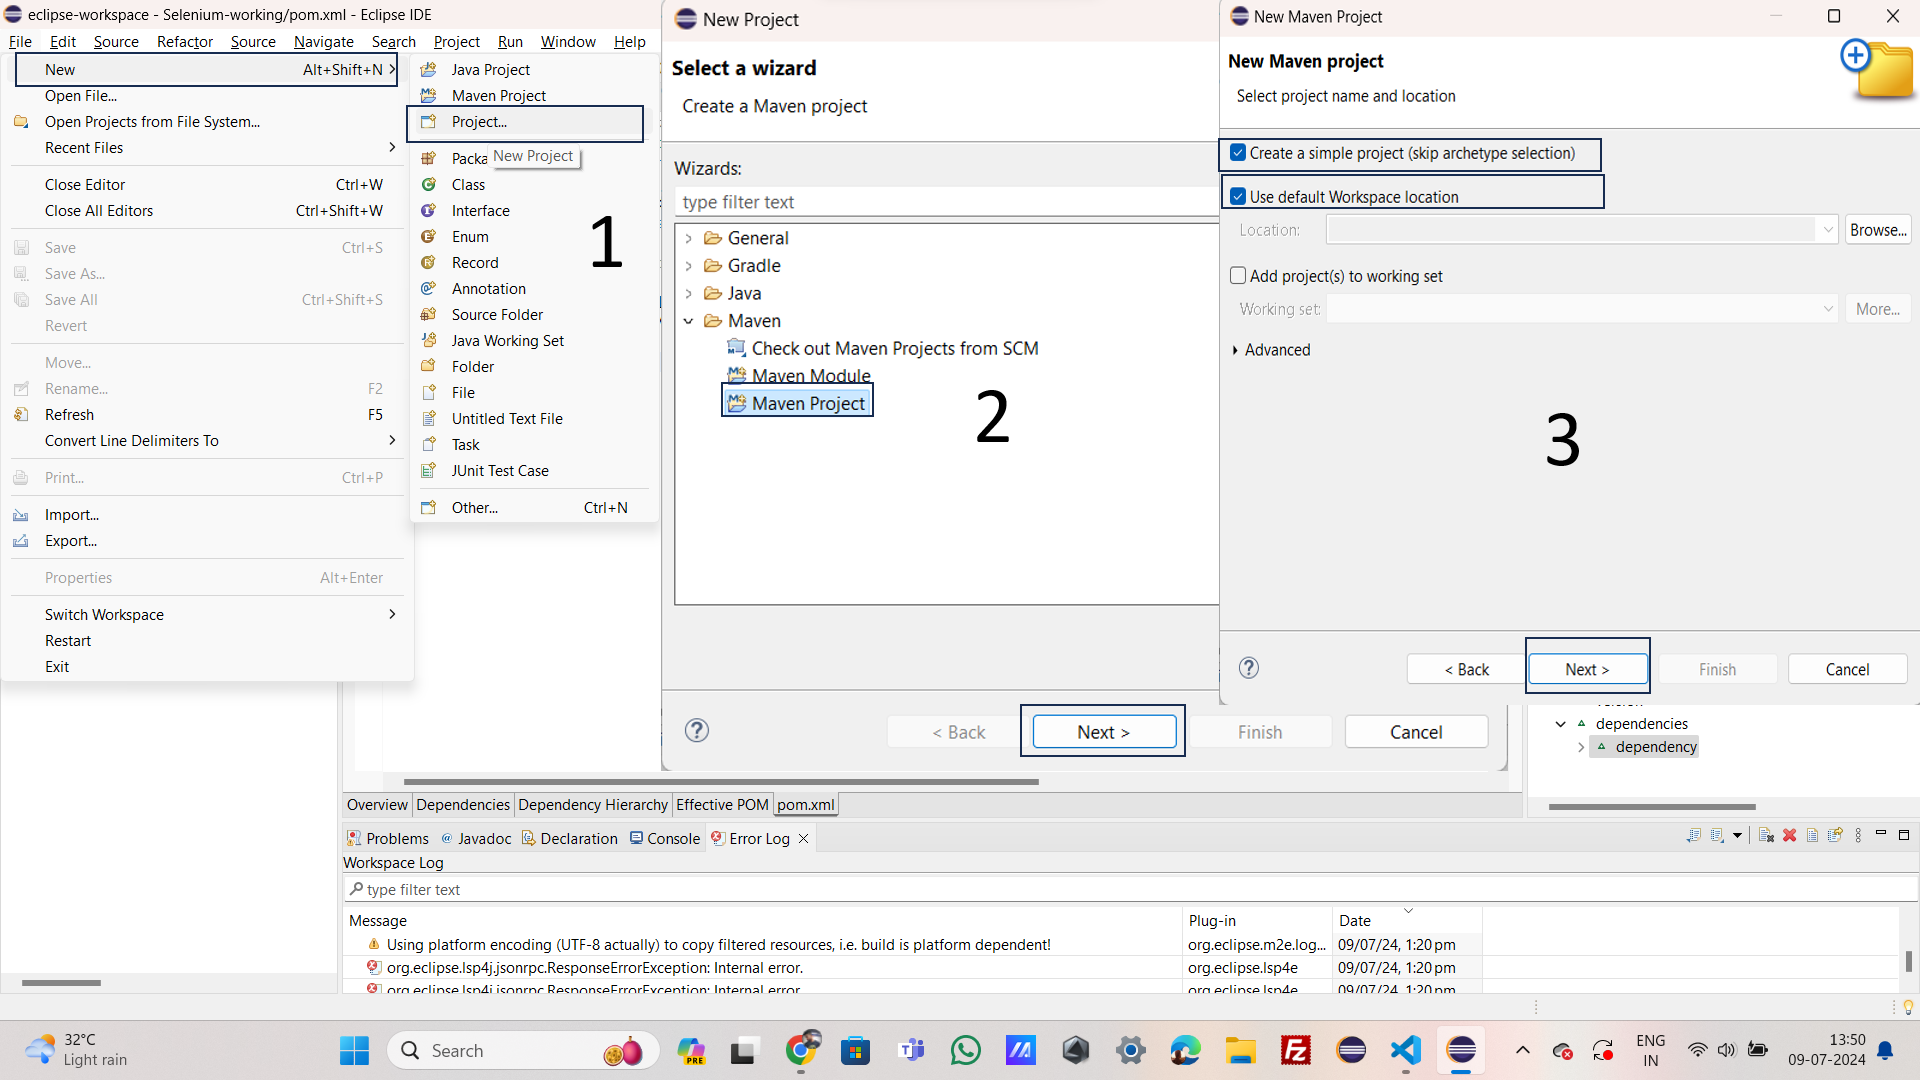1920x1080 pixels.
Task: Check Add project(s) to working set
Action: (x=1238, y=275)
